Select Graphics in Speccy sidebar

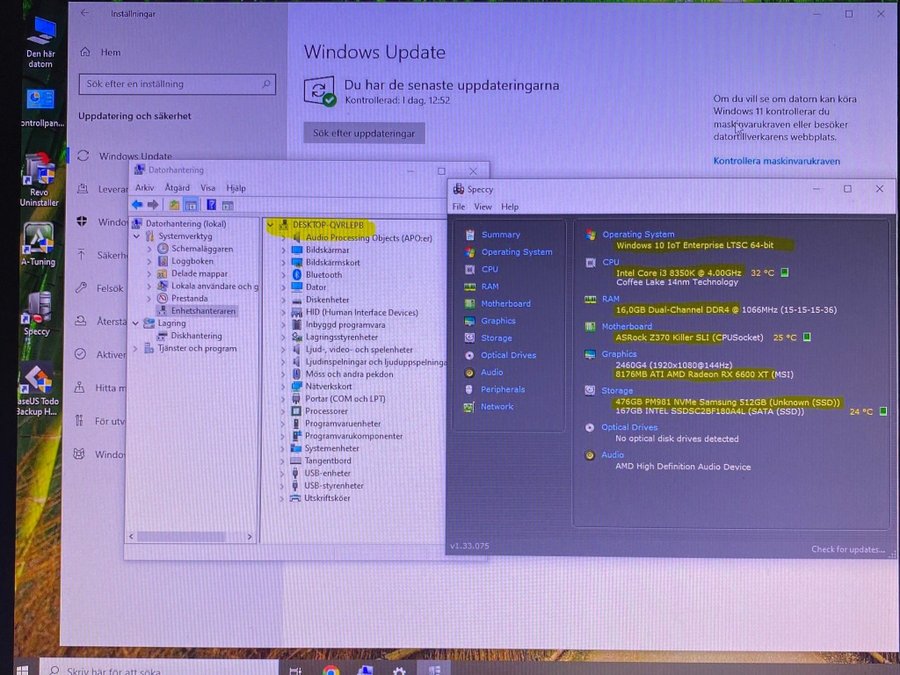[x=498, y=321]
